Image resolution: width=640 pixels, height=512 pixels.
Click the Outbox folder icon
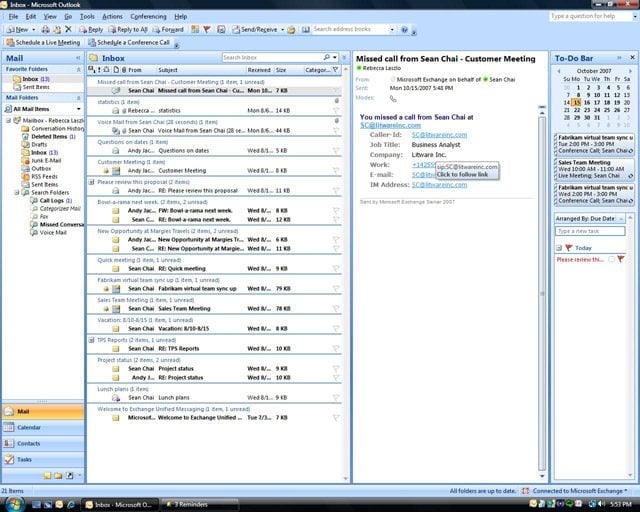[x=25, y=169]
